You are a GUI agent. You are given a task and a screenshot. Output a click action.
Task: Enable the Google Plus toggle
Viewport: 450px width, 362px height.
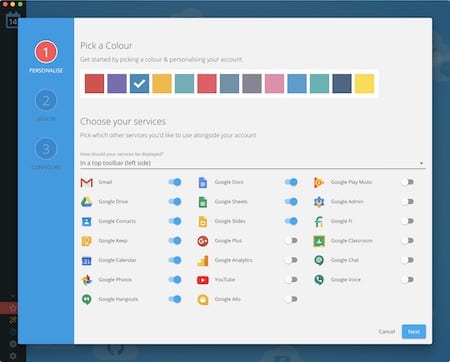coord(291,240)
